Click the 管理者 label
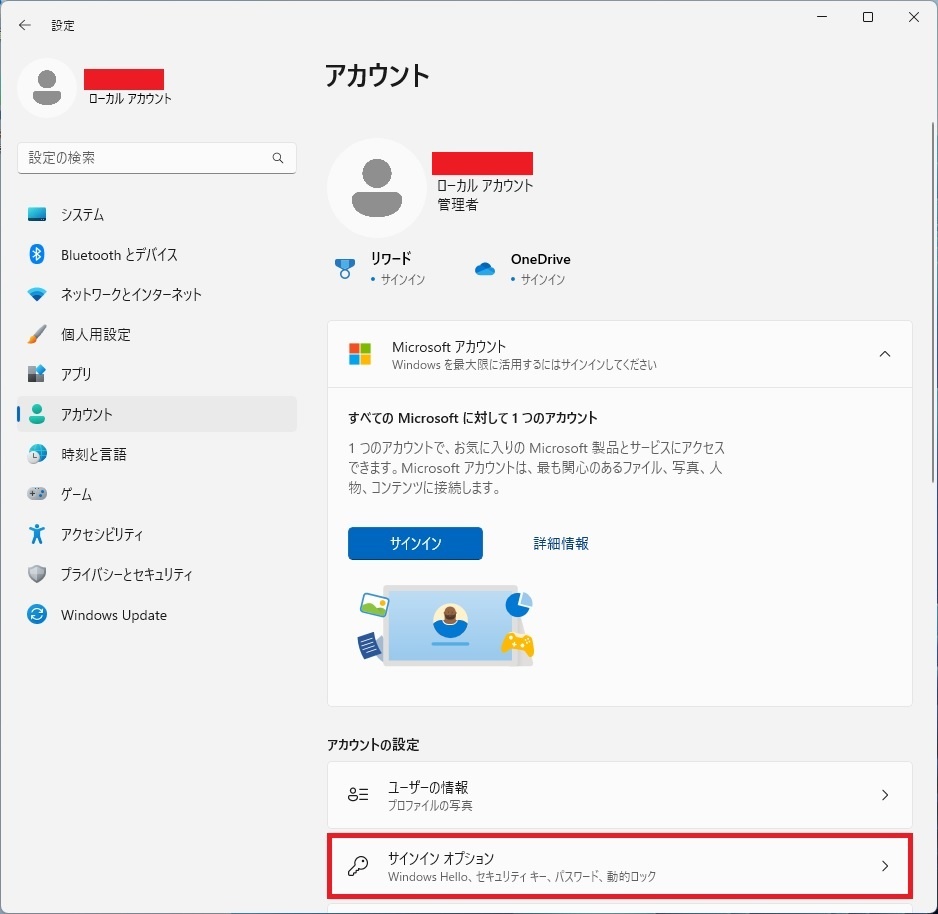The height and width of the screenshot is (914, 938). point(458,205)
